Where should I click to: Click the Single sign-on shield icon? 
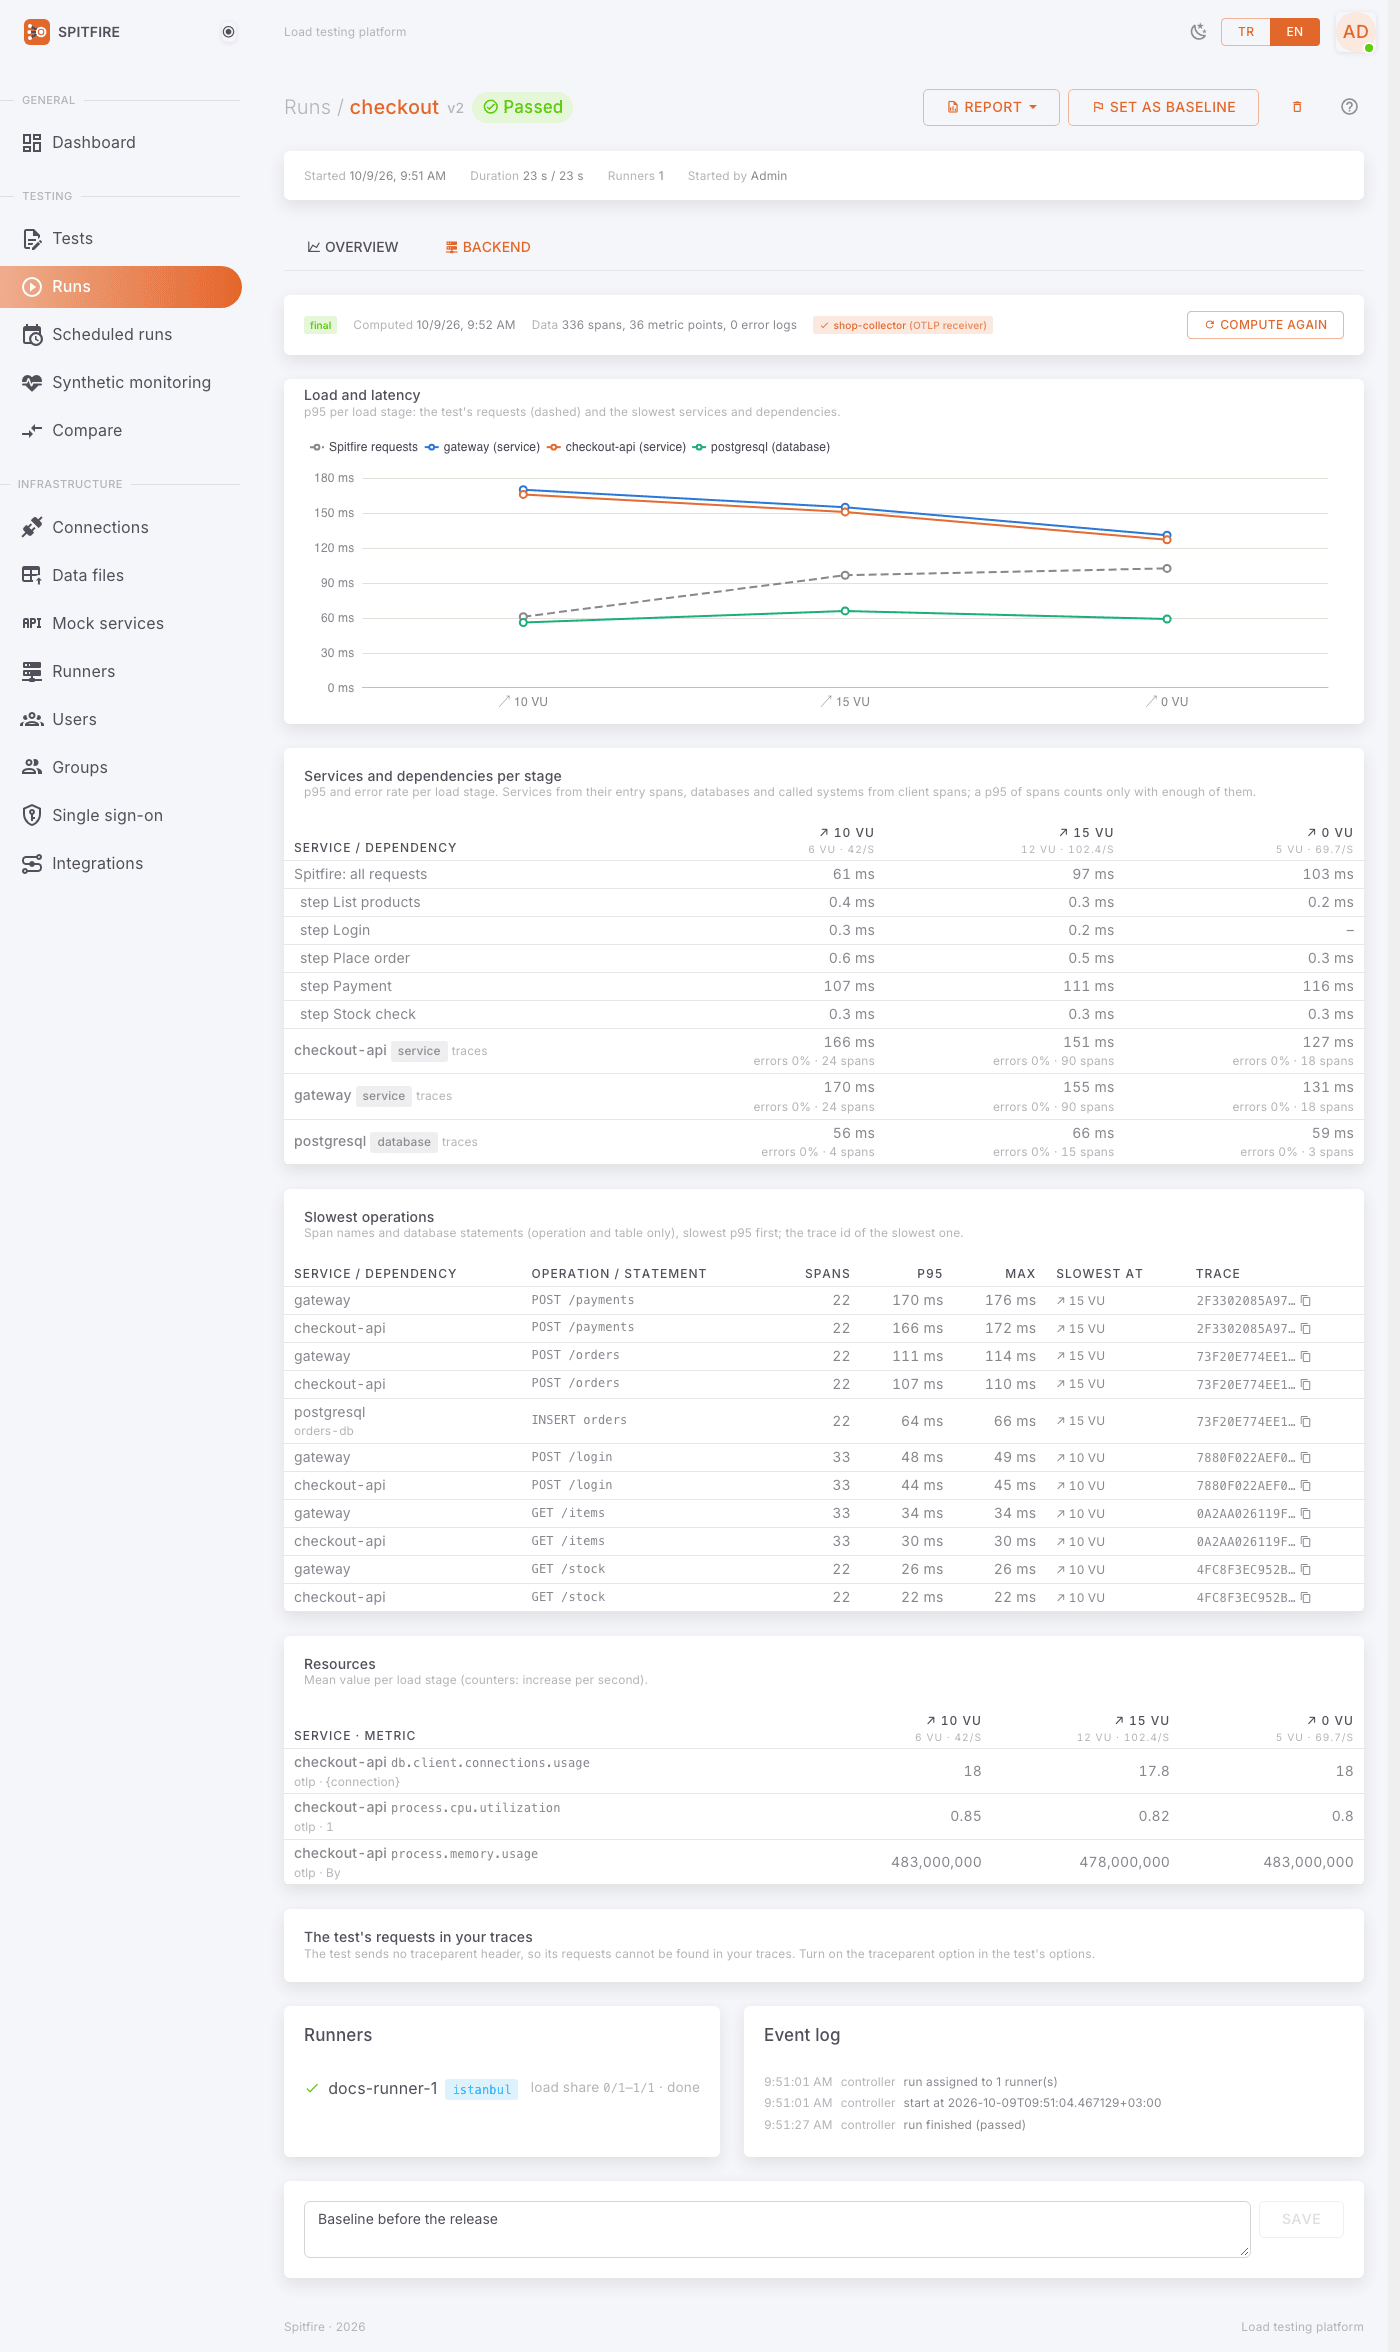[x=32, y=815]
